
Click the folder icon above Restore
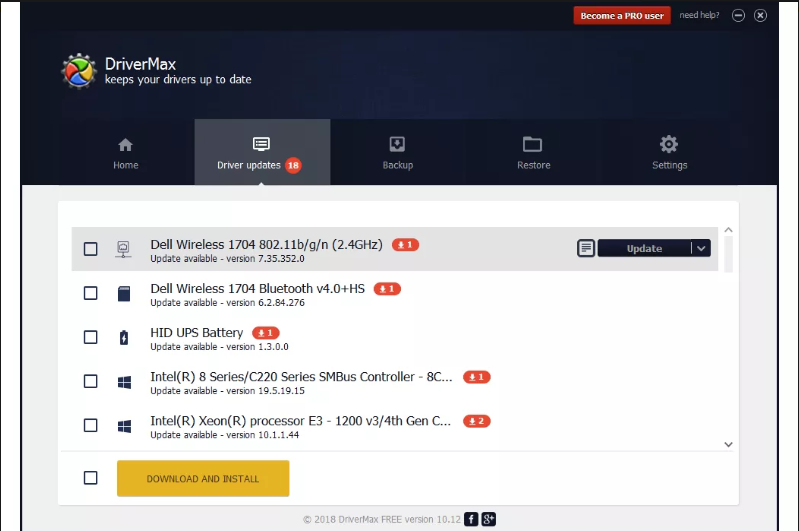pos(532,144)
